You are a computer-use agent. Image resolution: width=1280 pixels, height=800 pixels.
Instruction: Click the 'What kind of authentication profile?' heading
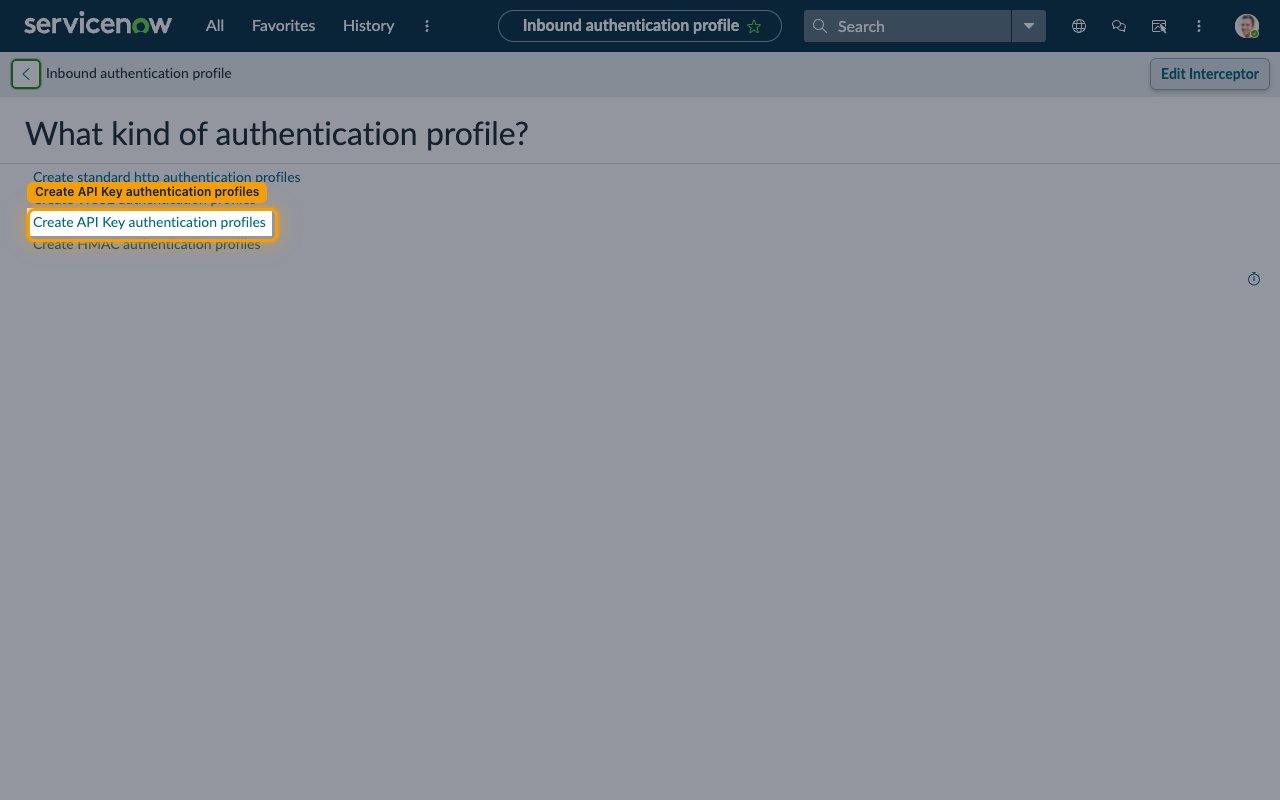pos(277,133)
